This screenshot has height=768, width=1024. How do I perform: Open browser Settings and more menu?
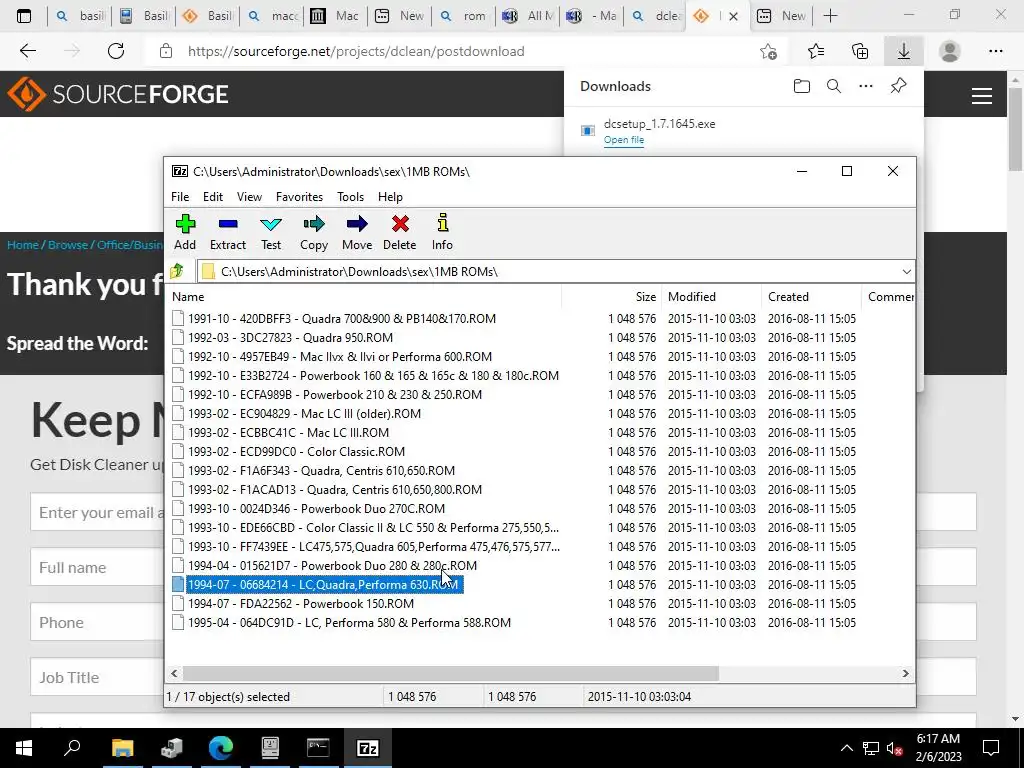[x=995, y=51]
